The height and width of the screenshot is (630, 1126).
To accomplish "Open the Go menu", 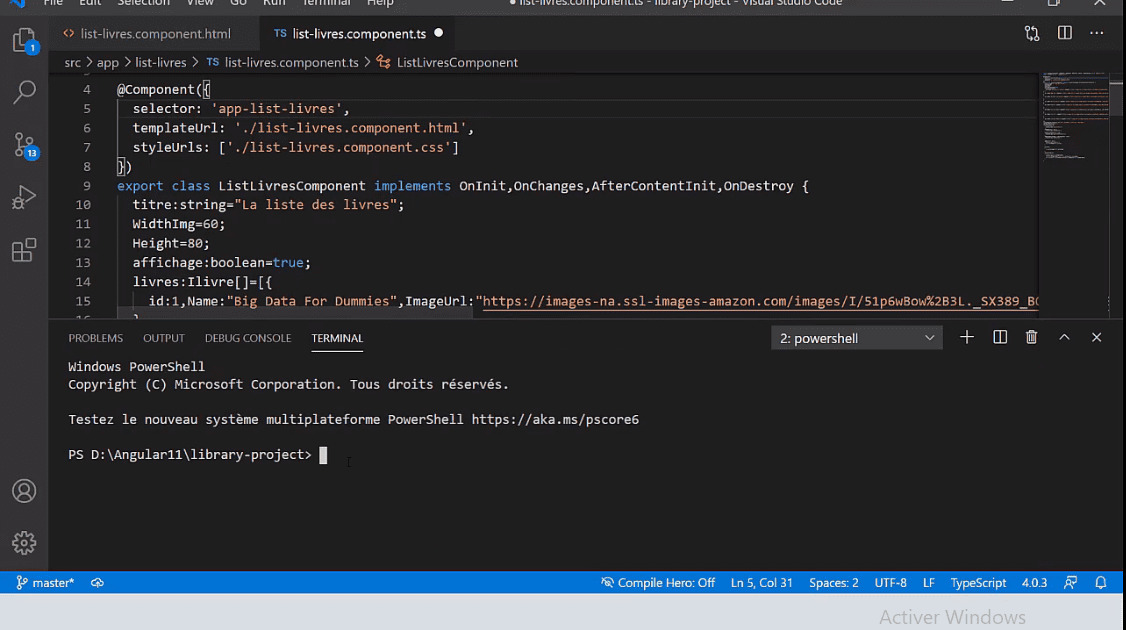I will coord(238,3).
